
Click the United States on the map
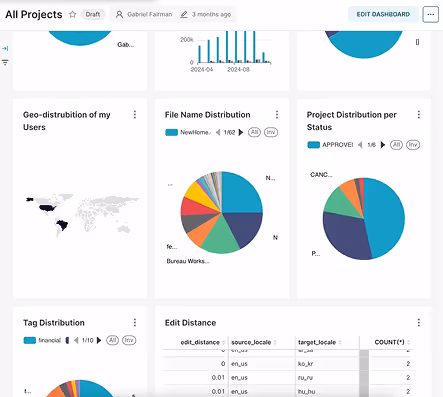(47, 208)
